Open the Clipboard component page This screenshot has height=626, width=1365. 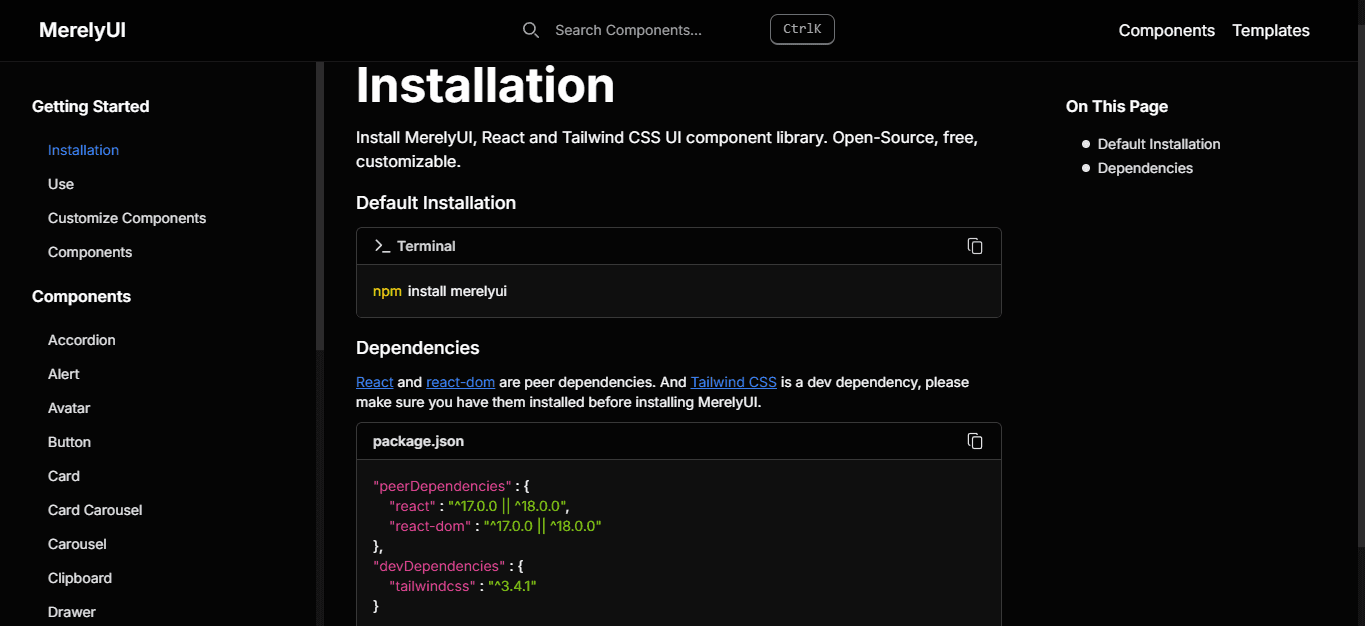[80, 578]
